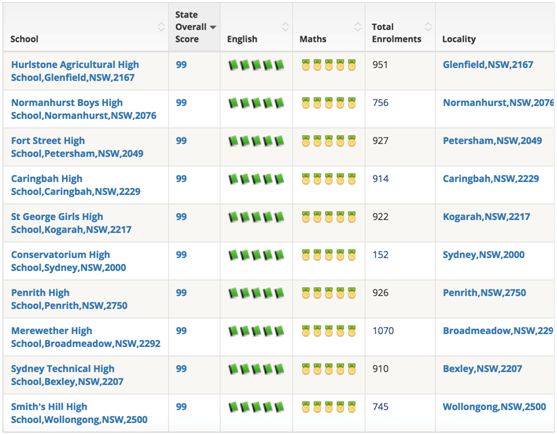The image size is (557, 435).
Task: Click the English book icons for Conservatorium High
Action: pos(256,255)
